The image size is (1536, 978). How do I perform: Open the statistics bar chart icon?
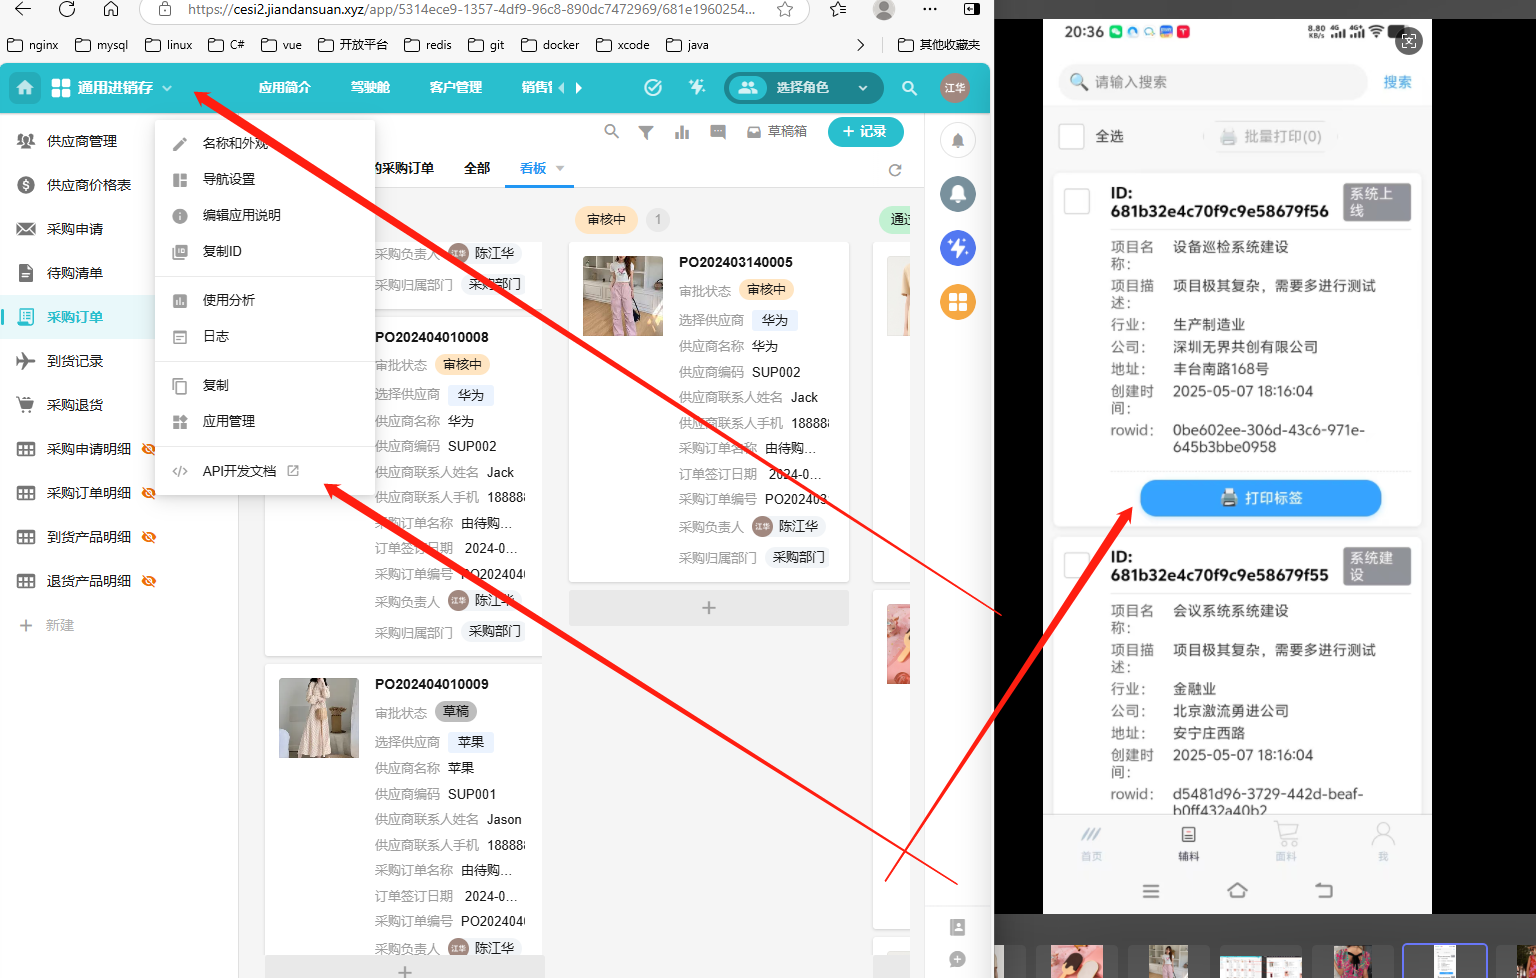(682, 132)
